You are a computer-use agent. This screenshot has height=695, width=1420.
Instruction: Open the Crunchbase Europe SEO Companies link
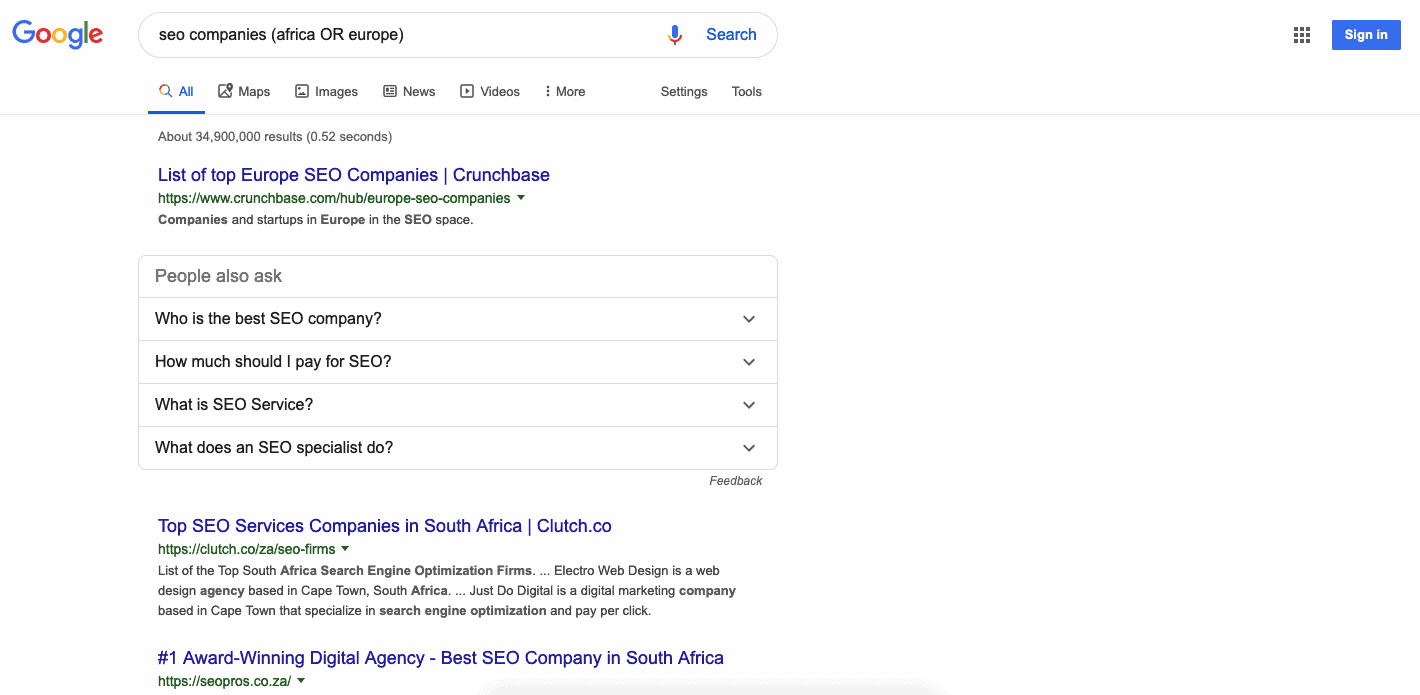(353, 174)
